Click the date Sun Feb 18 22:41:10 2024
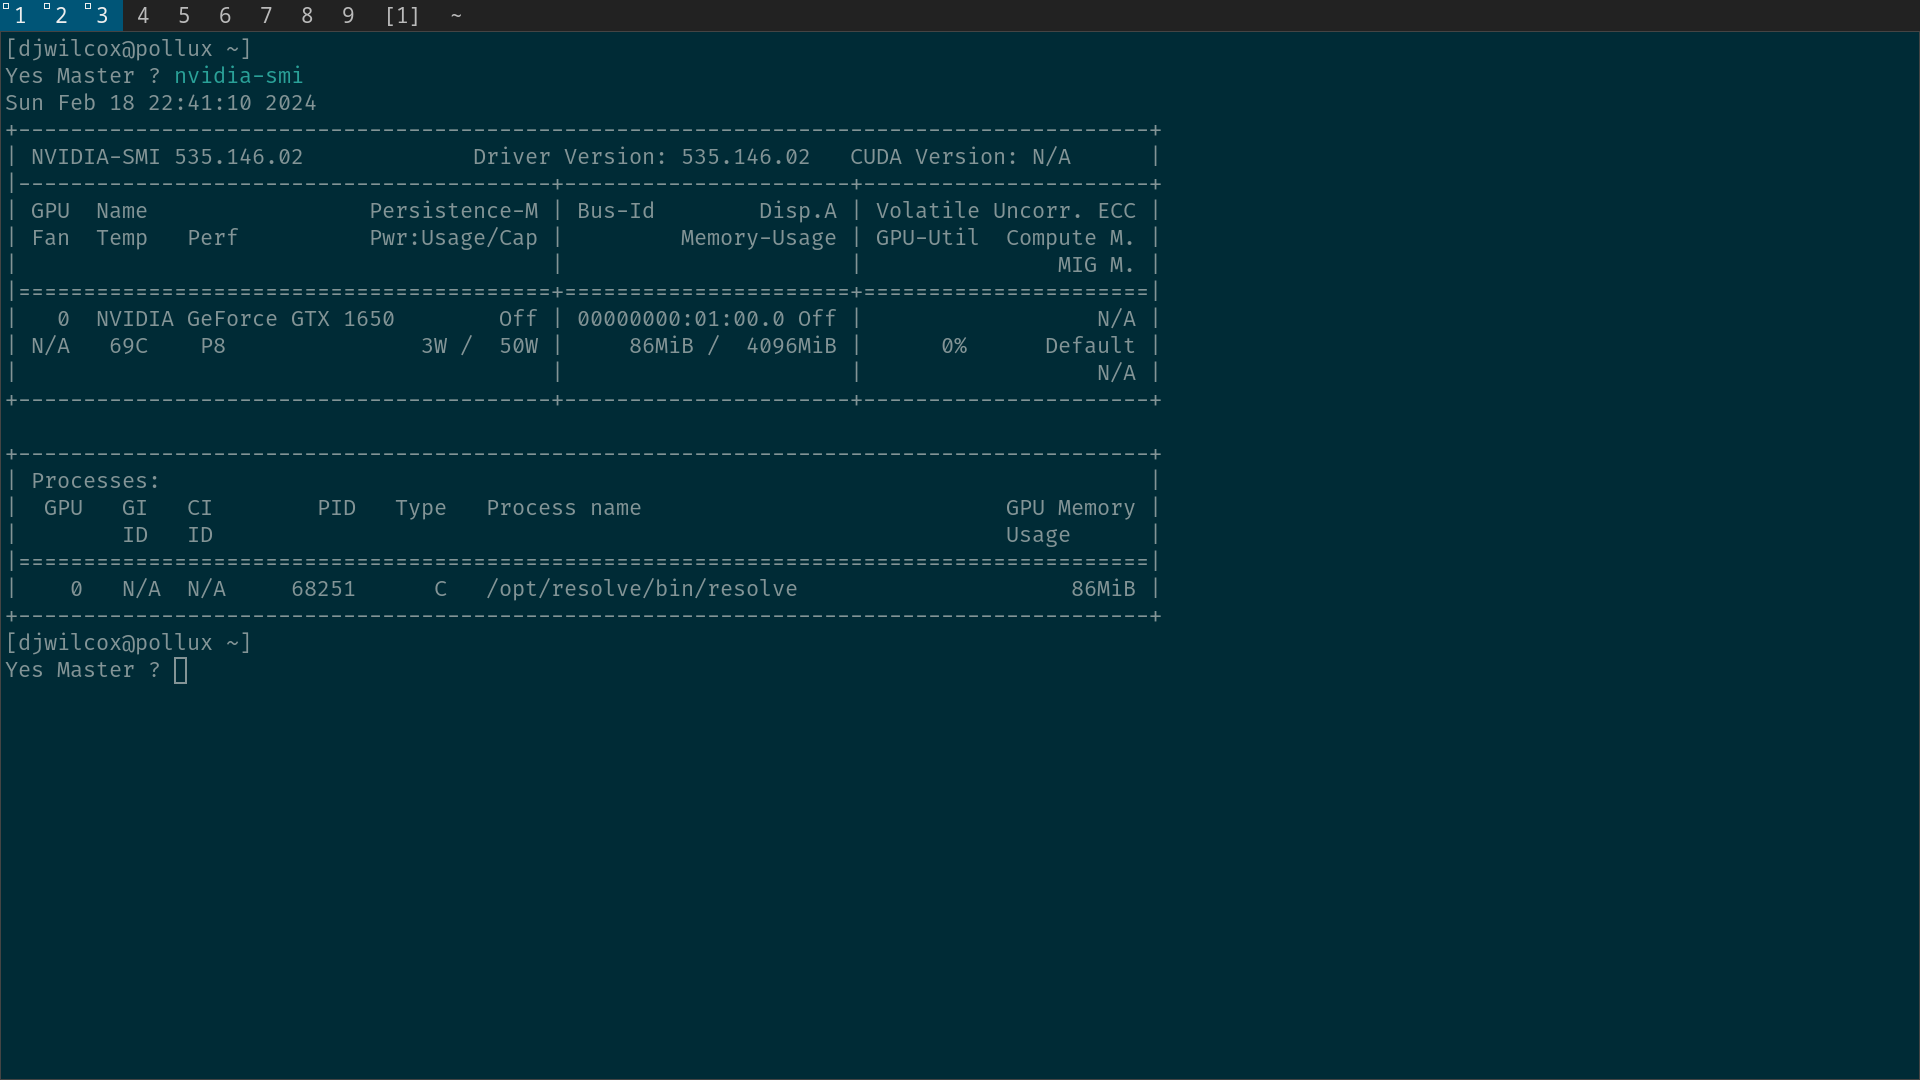Screen dimensions: 1920x1080 (x=161, y=103)
